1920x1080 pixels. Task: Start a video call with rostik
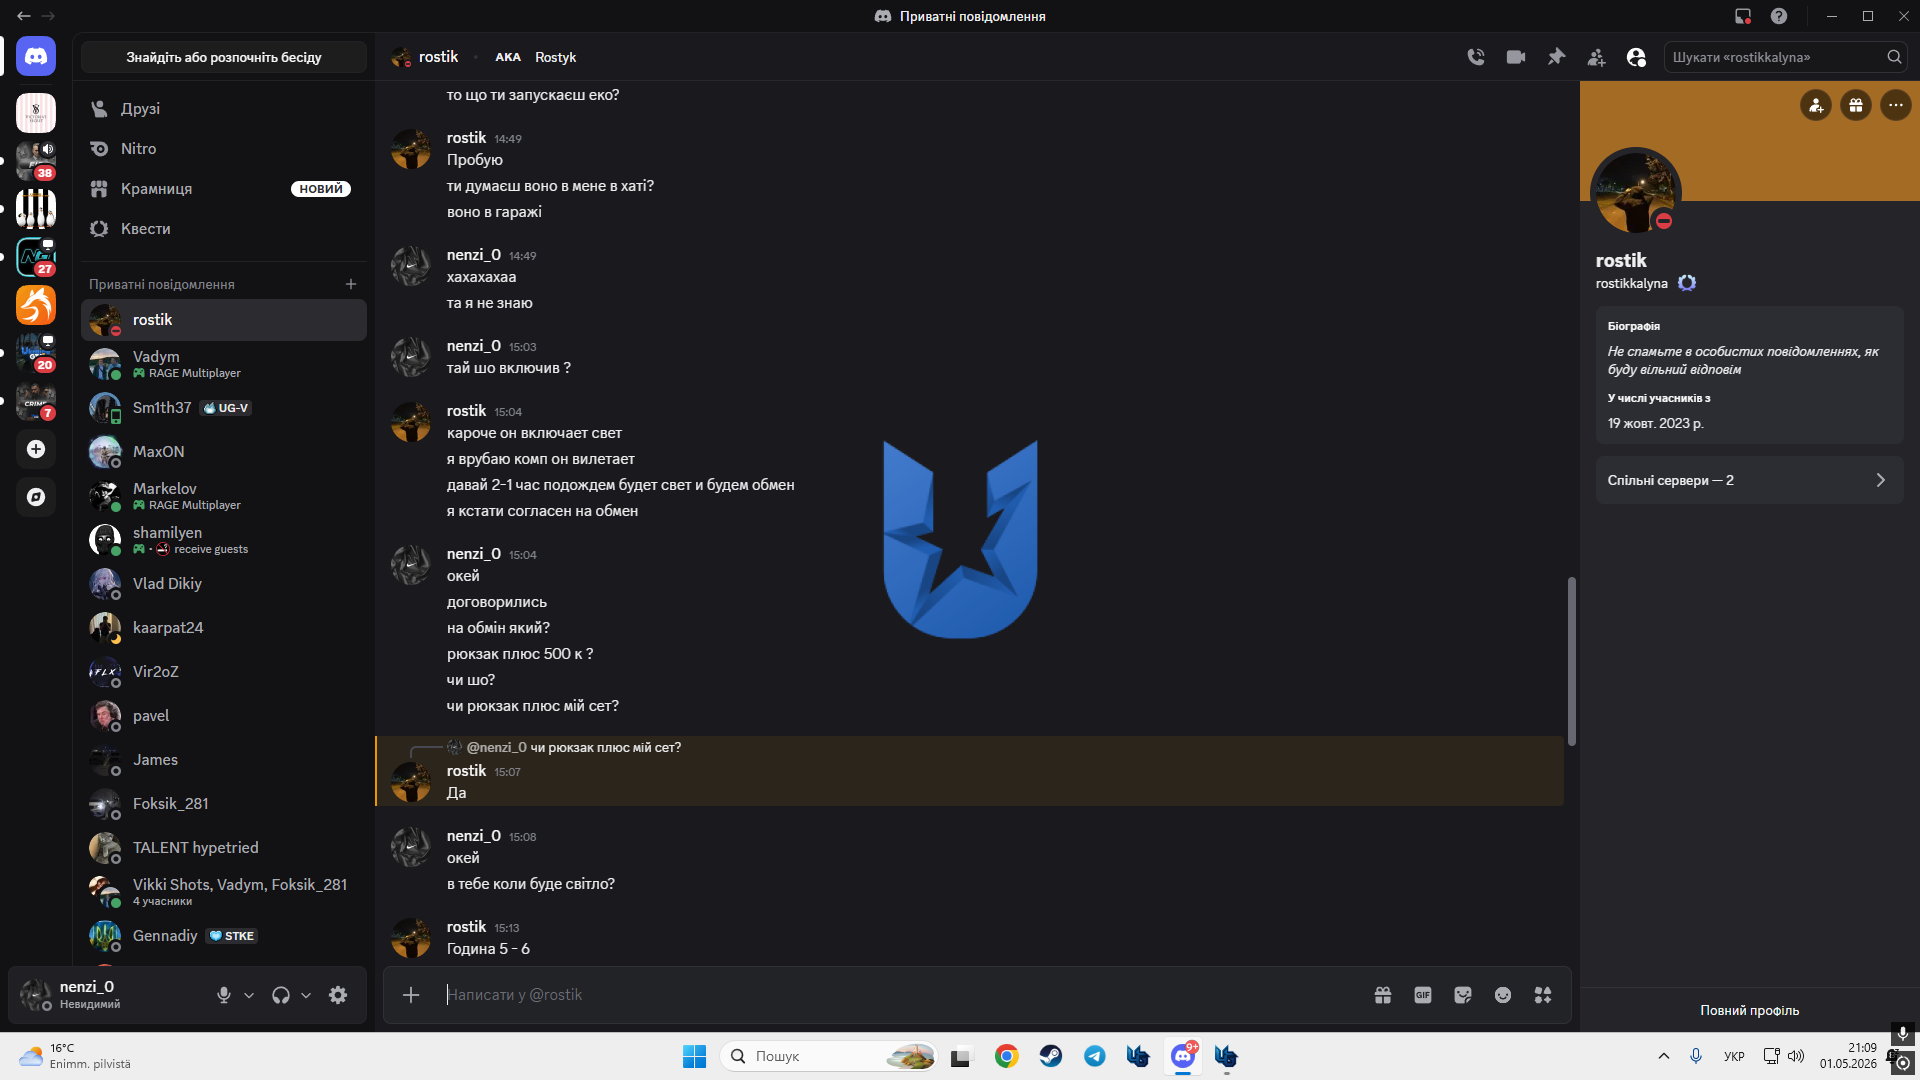1516,57
